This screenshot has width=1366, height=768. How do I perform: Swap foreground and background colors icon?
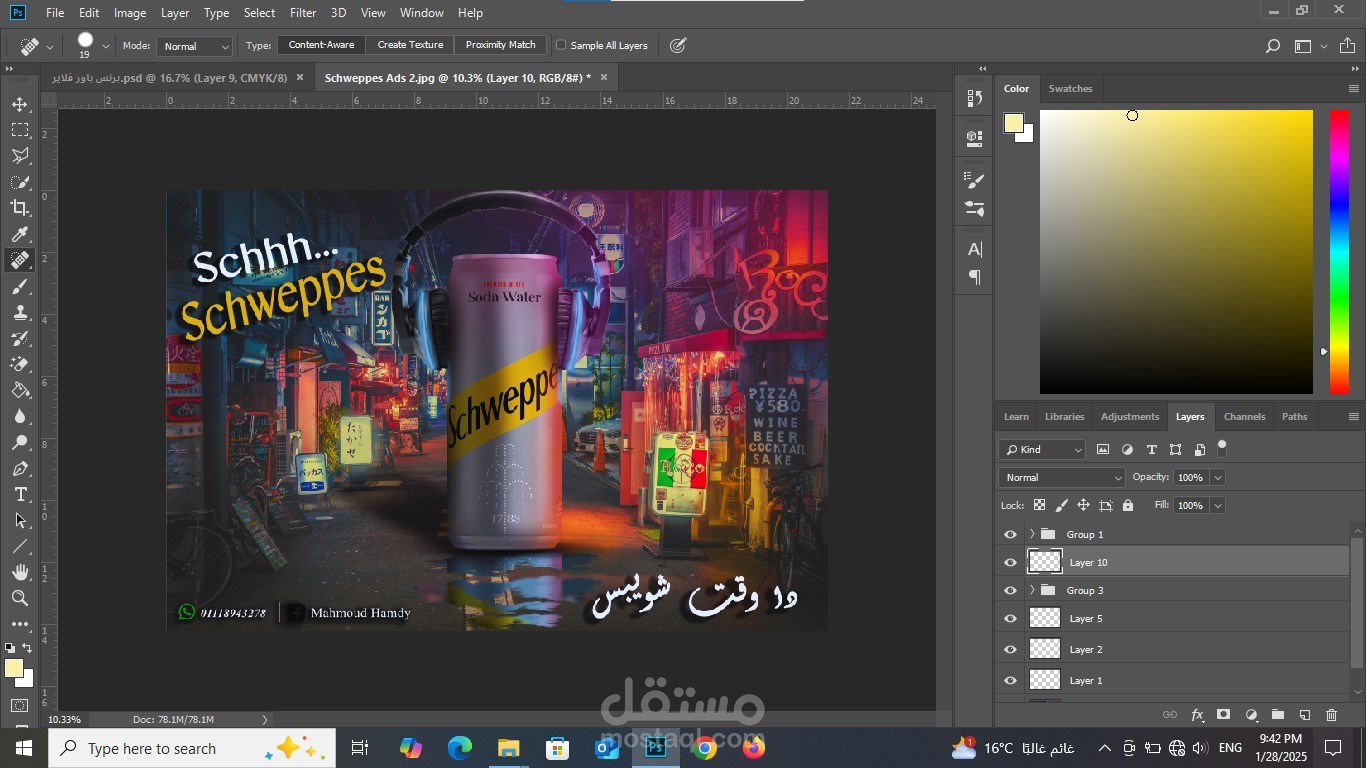point(28,648)
